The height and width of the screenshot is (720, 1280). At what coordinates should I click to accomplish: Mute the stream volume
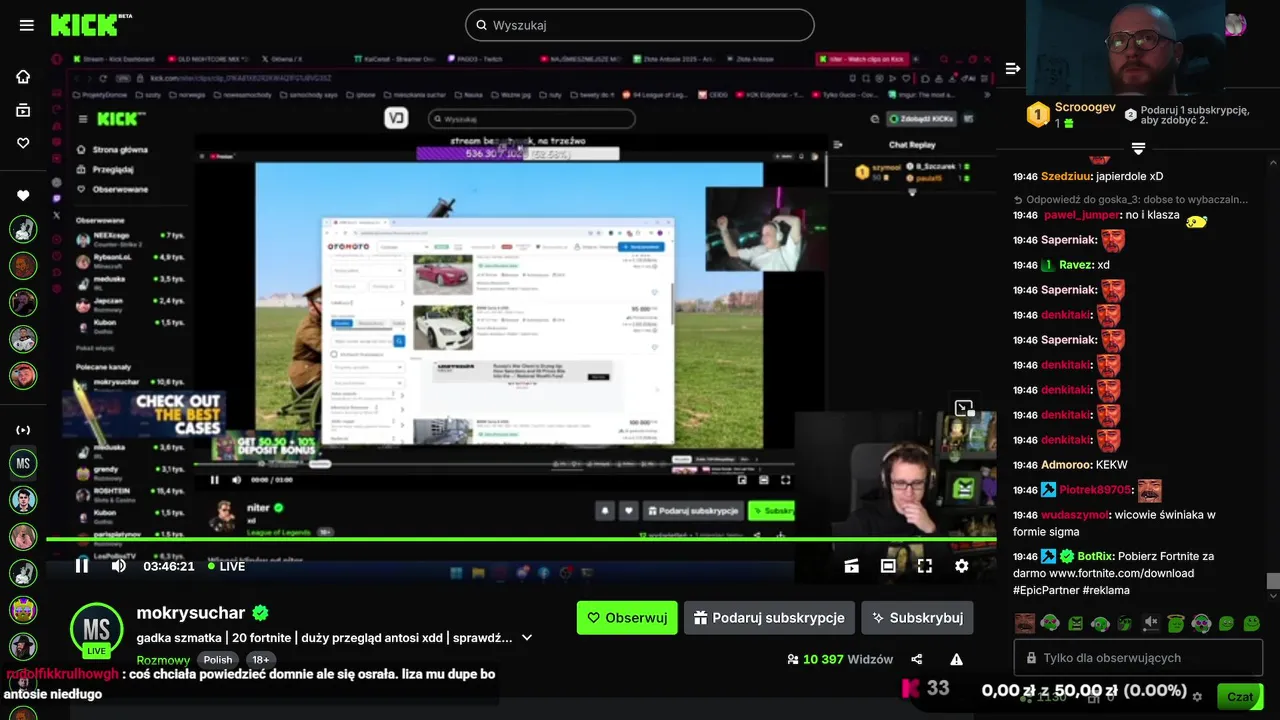[118, 566]
